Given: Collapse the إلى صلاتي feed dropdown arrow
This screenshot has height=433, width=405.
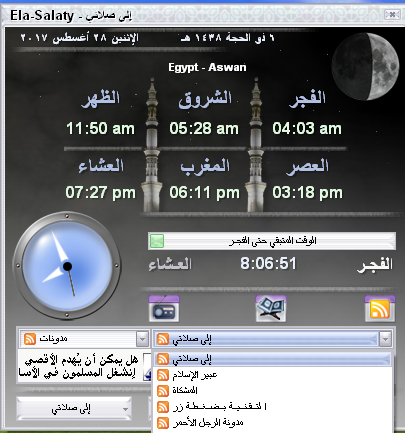Looking at the screenshot, I should (385, 339).
